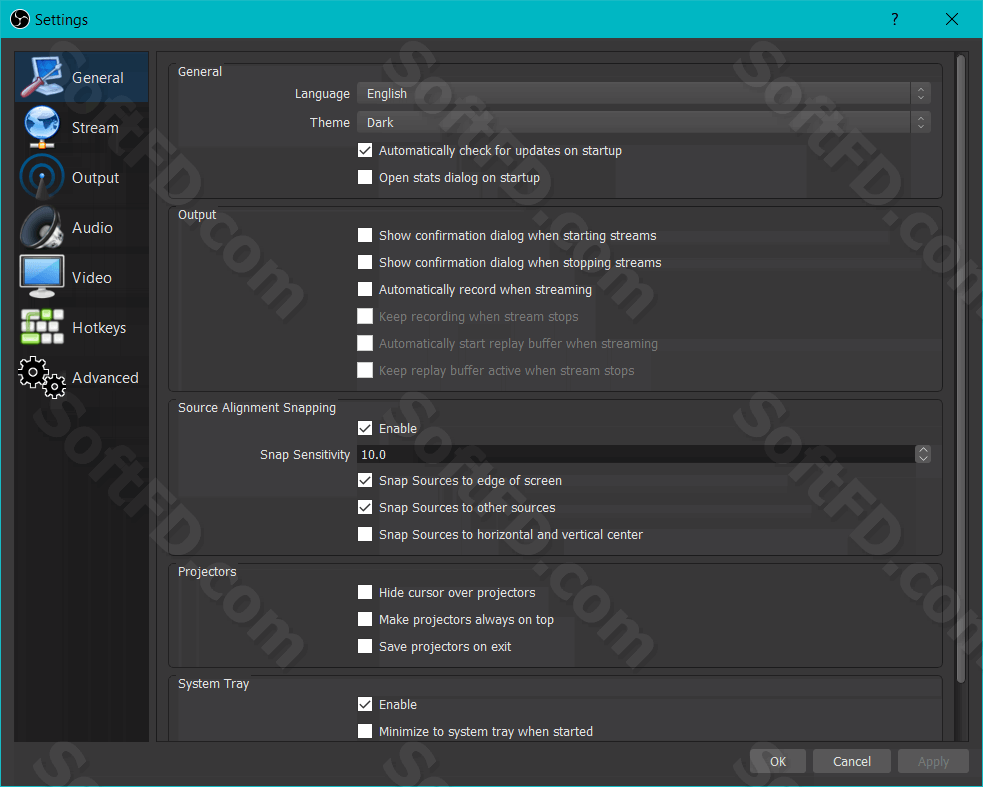983x787 pixels.
Task: Toggle automatically start replay buffer when streaming
Action: tap(365, 343)
